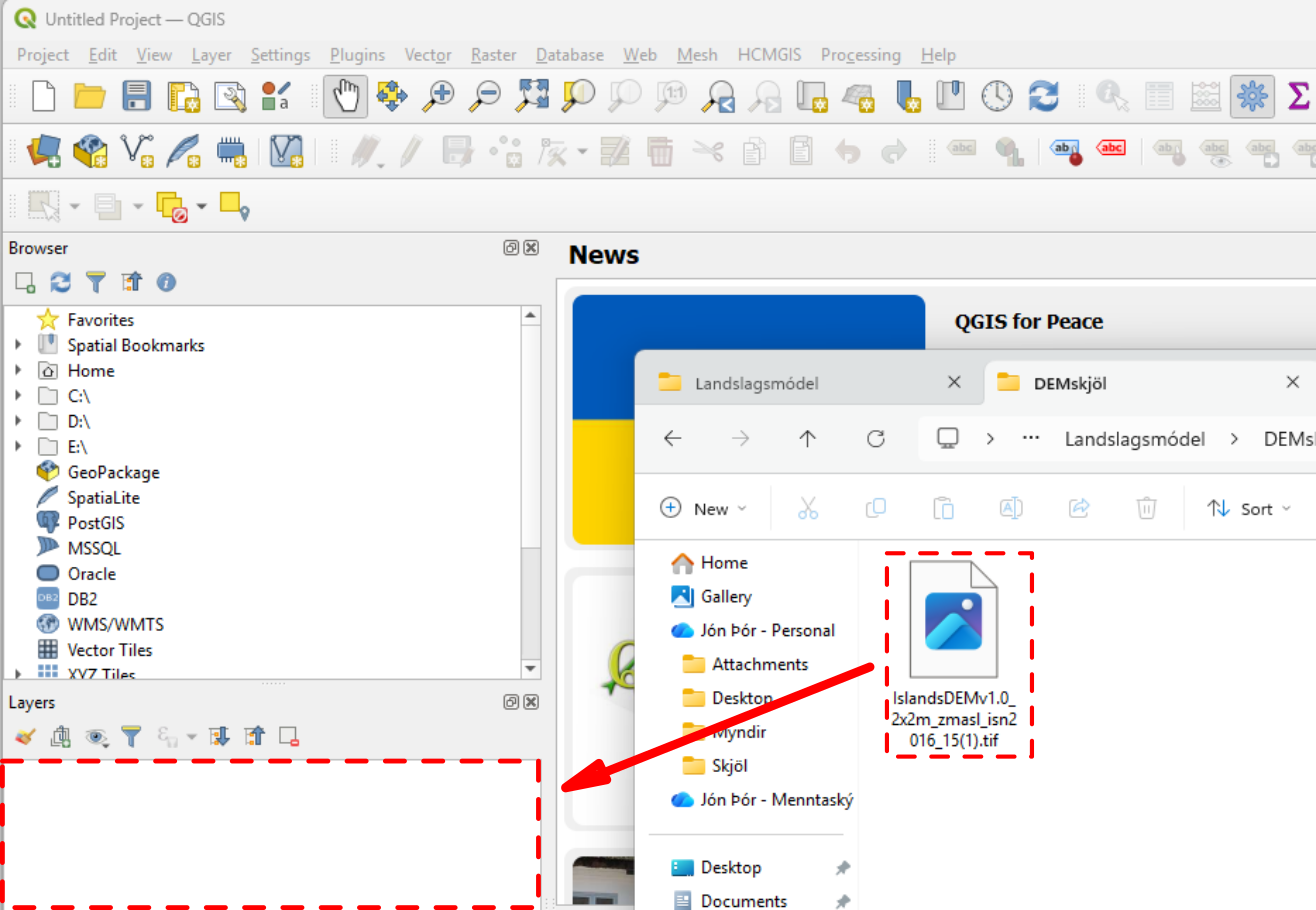Open the Processing Toolbox gear icon
The image size is (1316, 910).
(1251, 96)
